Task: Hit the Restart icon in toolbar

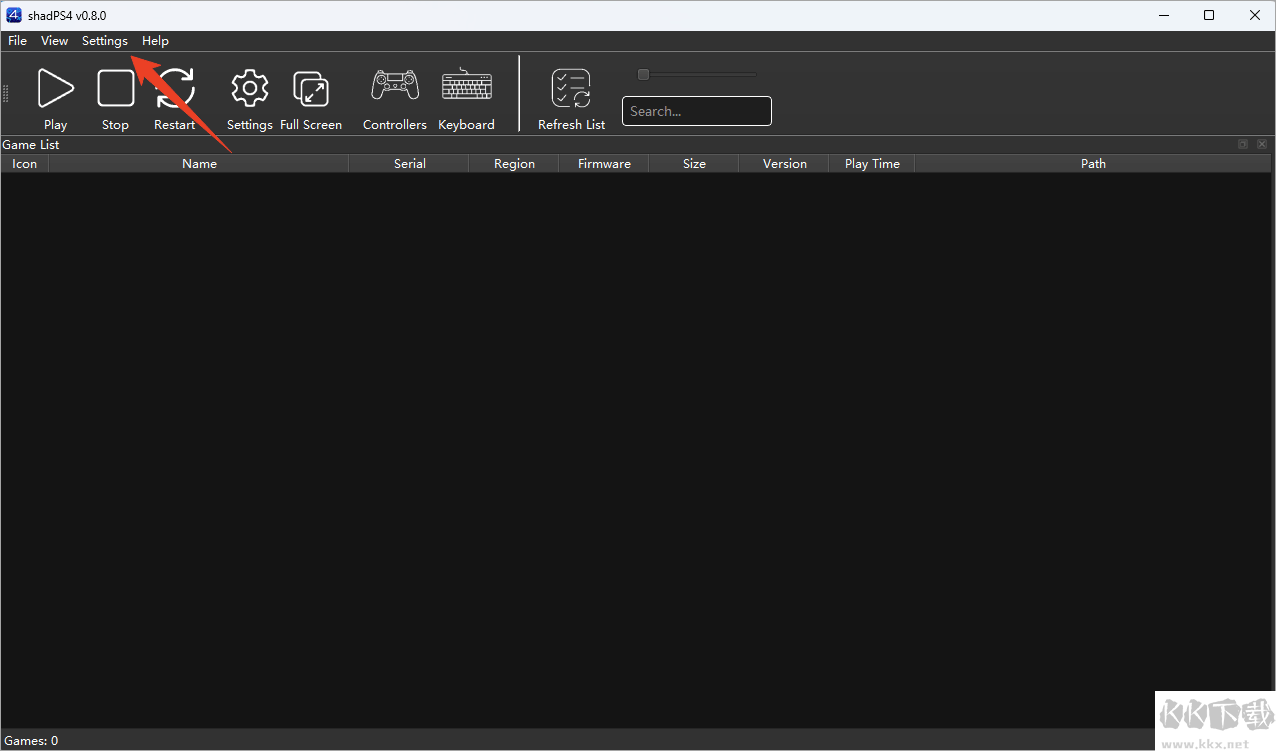Action: pyautogui.click(x=176, y=89)
